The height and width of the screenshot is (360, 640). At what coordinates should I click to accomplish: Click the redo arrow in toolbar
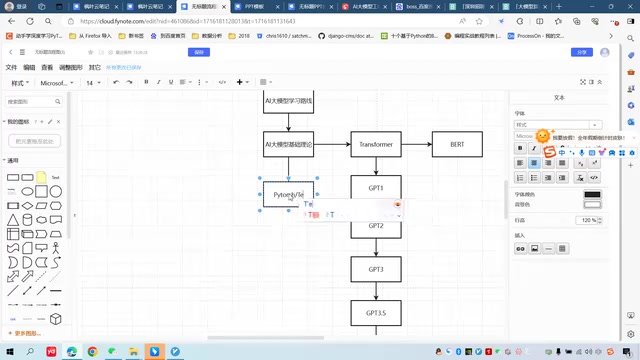pyautogui.click(x=129, y=82)
